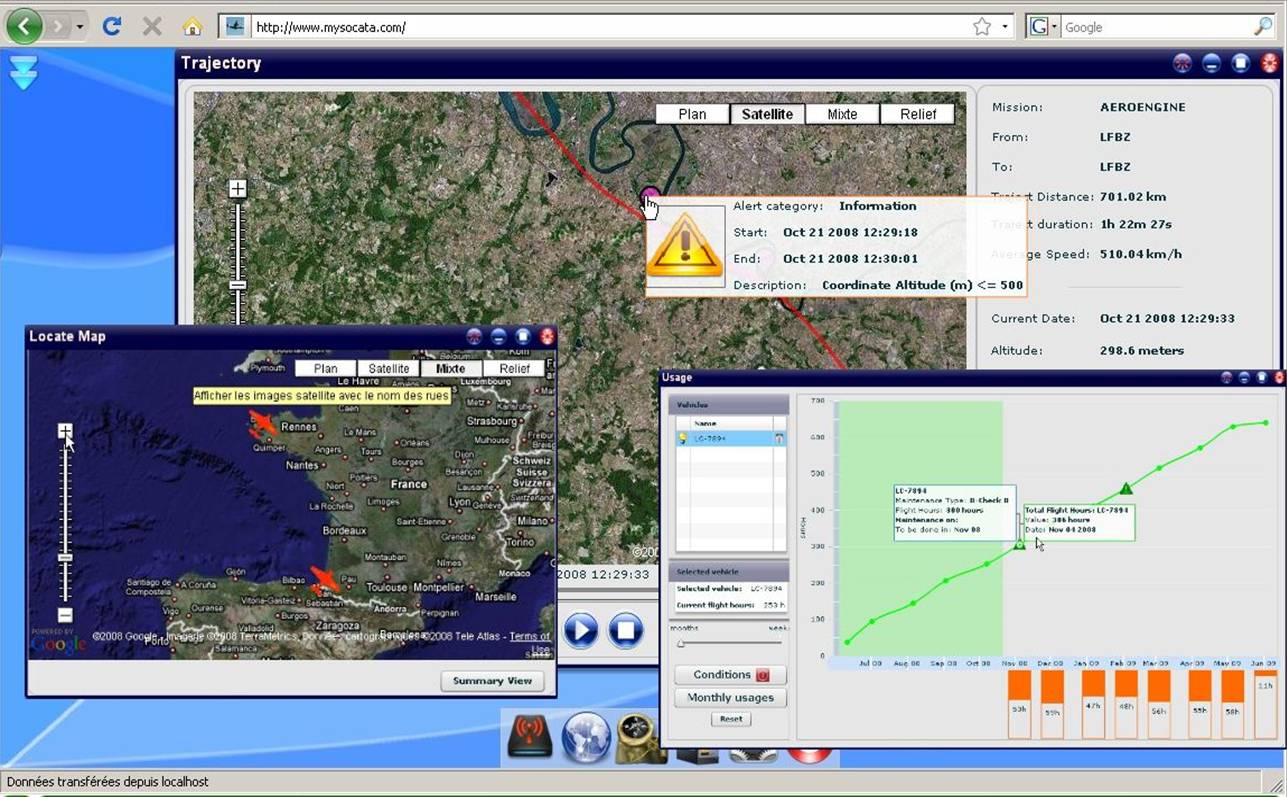Click the browser Home icon
This screenshot has width=1287, height=797.
tap(192, 27)
